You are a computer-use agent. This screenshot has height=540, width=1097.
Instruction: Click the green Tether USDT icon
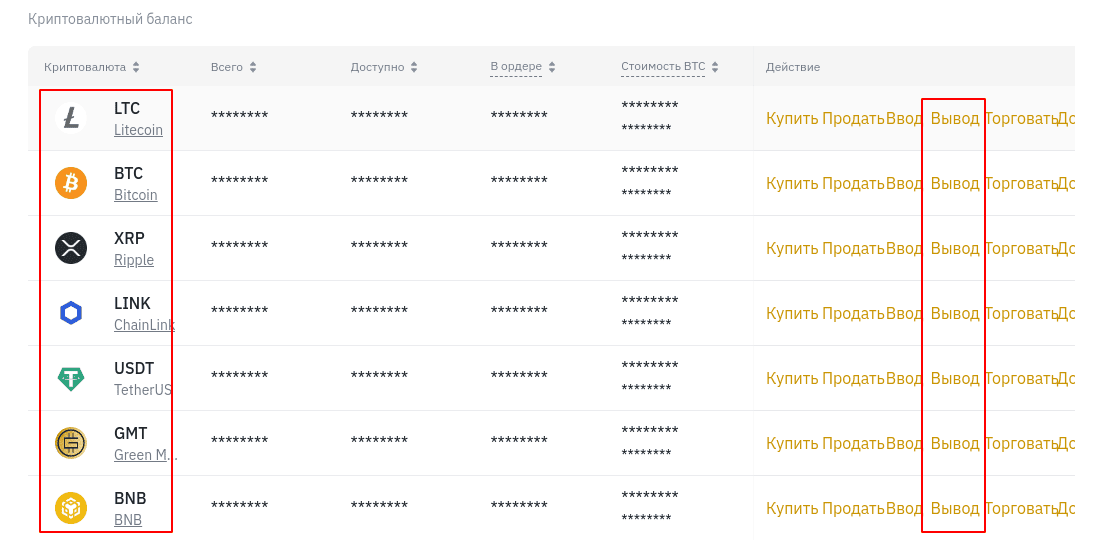pyautogui.click(x=71, y=378)
